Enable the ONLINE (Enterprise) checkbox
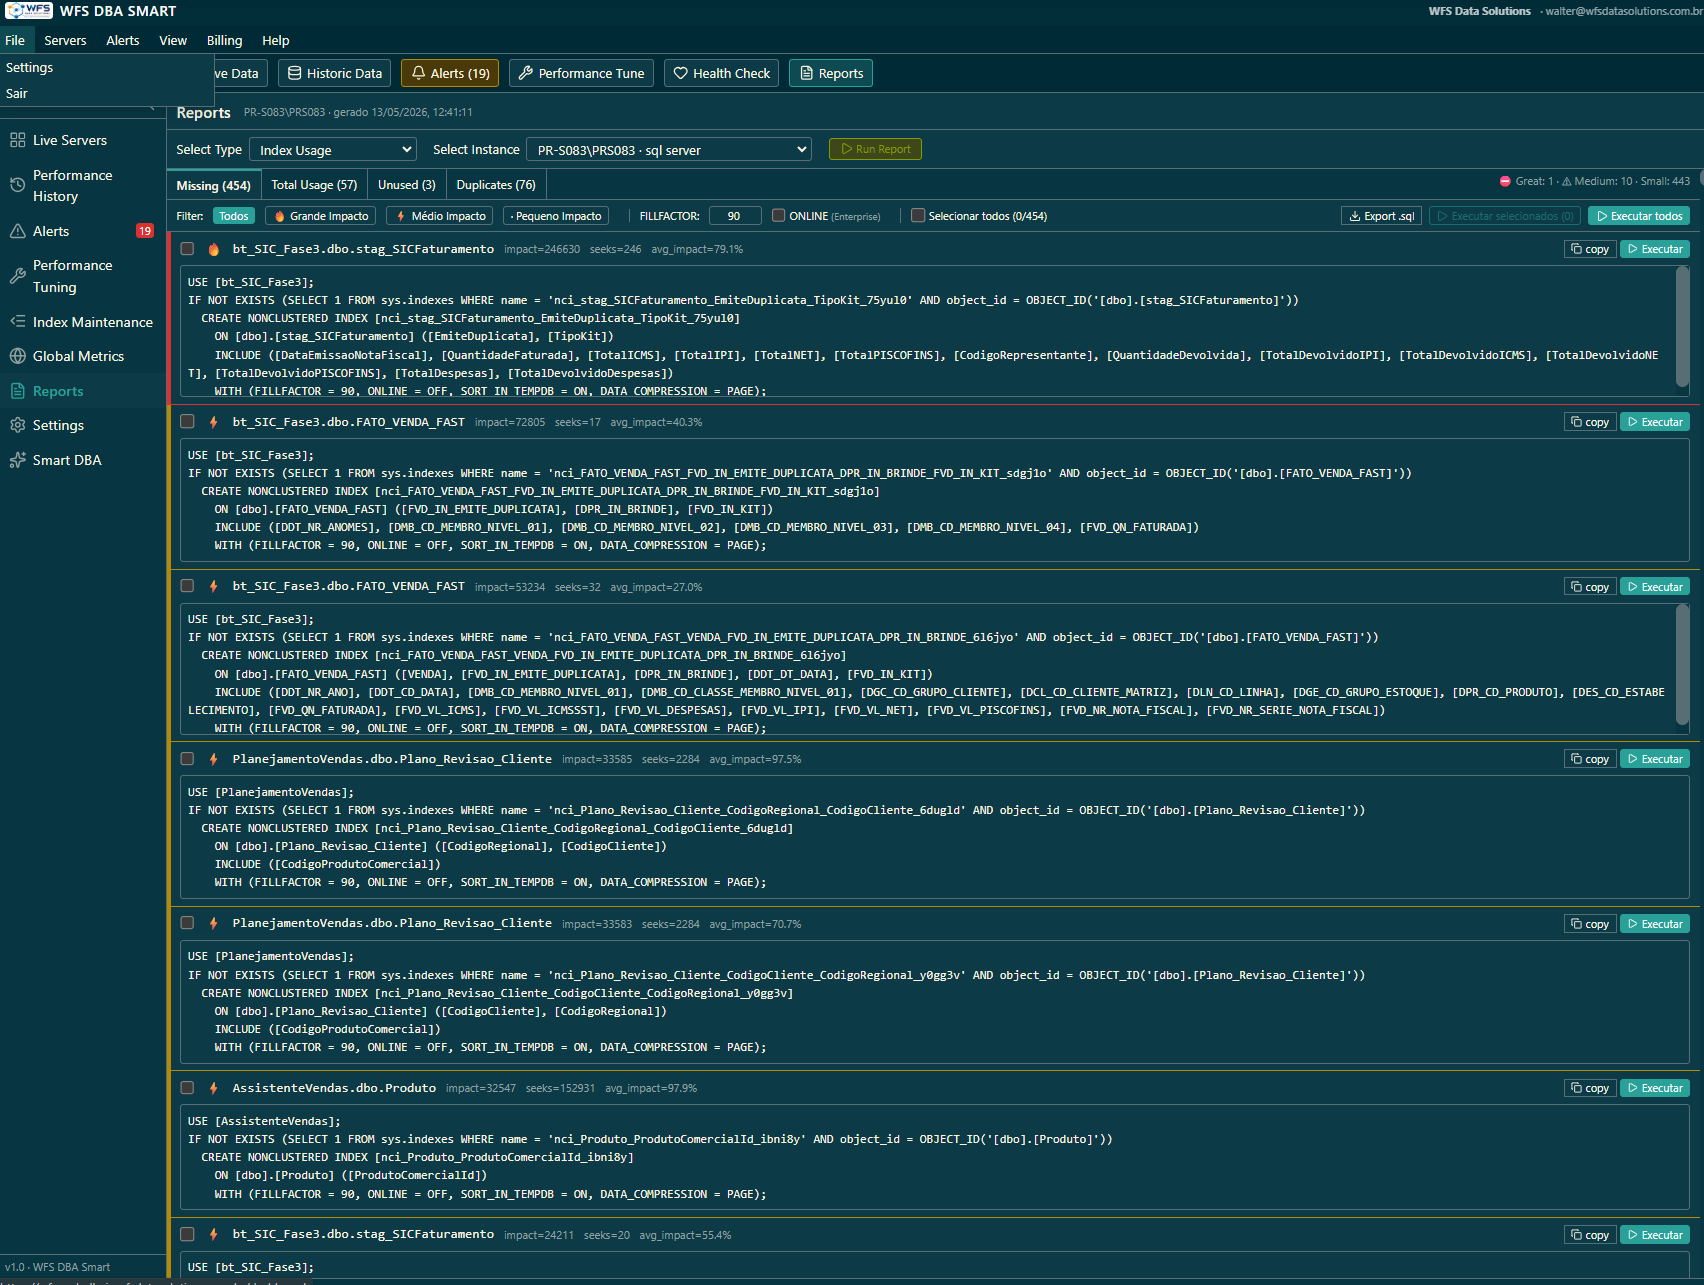This screenshot has height=1285, width=1704. tap(778, 215)
